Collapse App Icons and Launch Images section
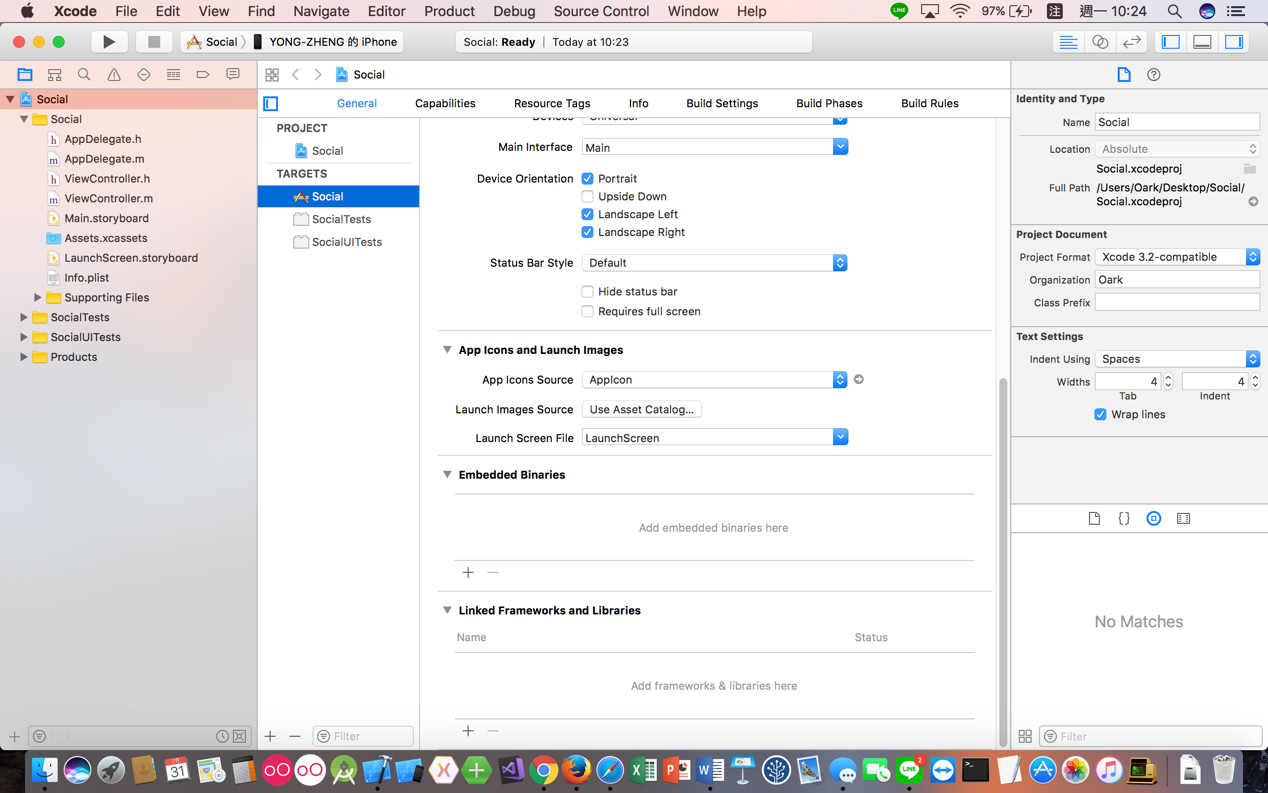 (447, 350)
